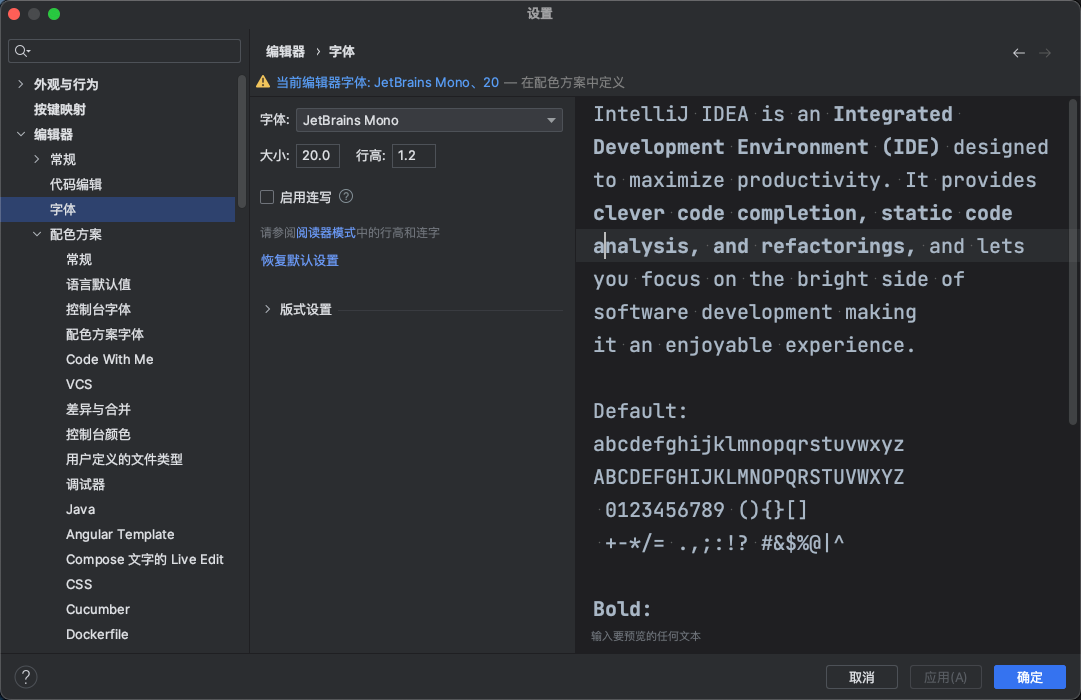Click the help icon next to 启用连写
The width and height of the screenshot is (1081, 700).
point(346,197)
